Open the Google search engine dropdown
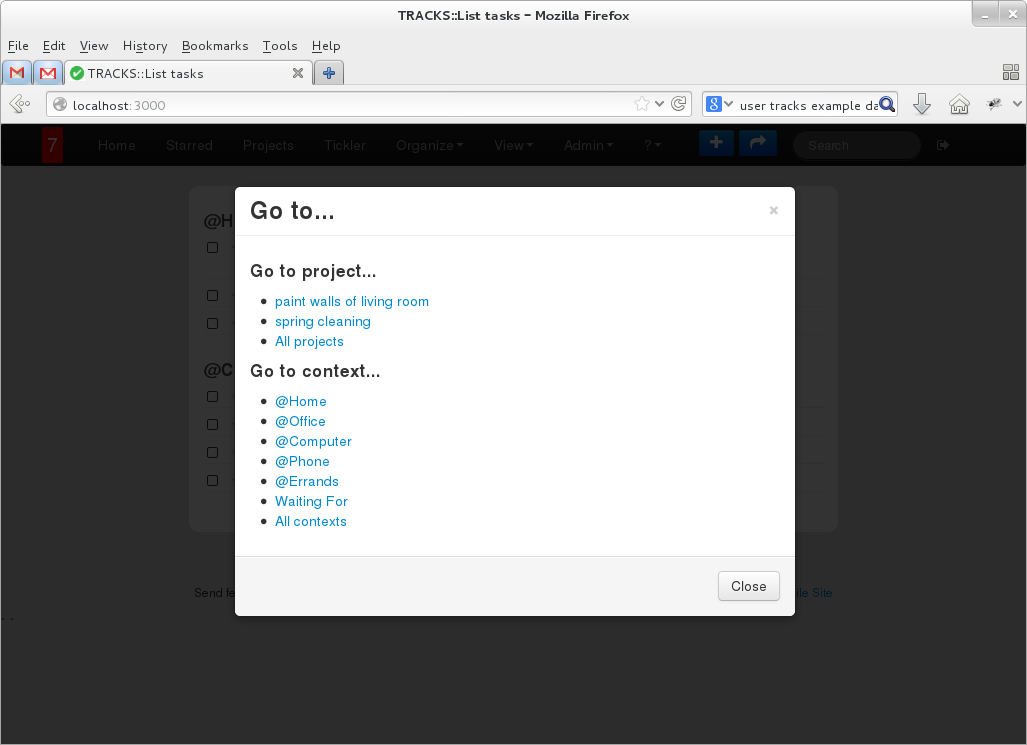Screen dimensions: 1027x745 point(719,104)
